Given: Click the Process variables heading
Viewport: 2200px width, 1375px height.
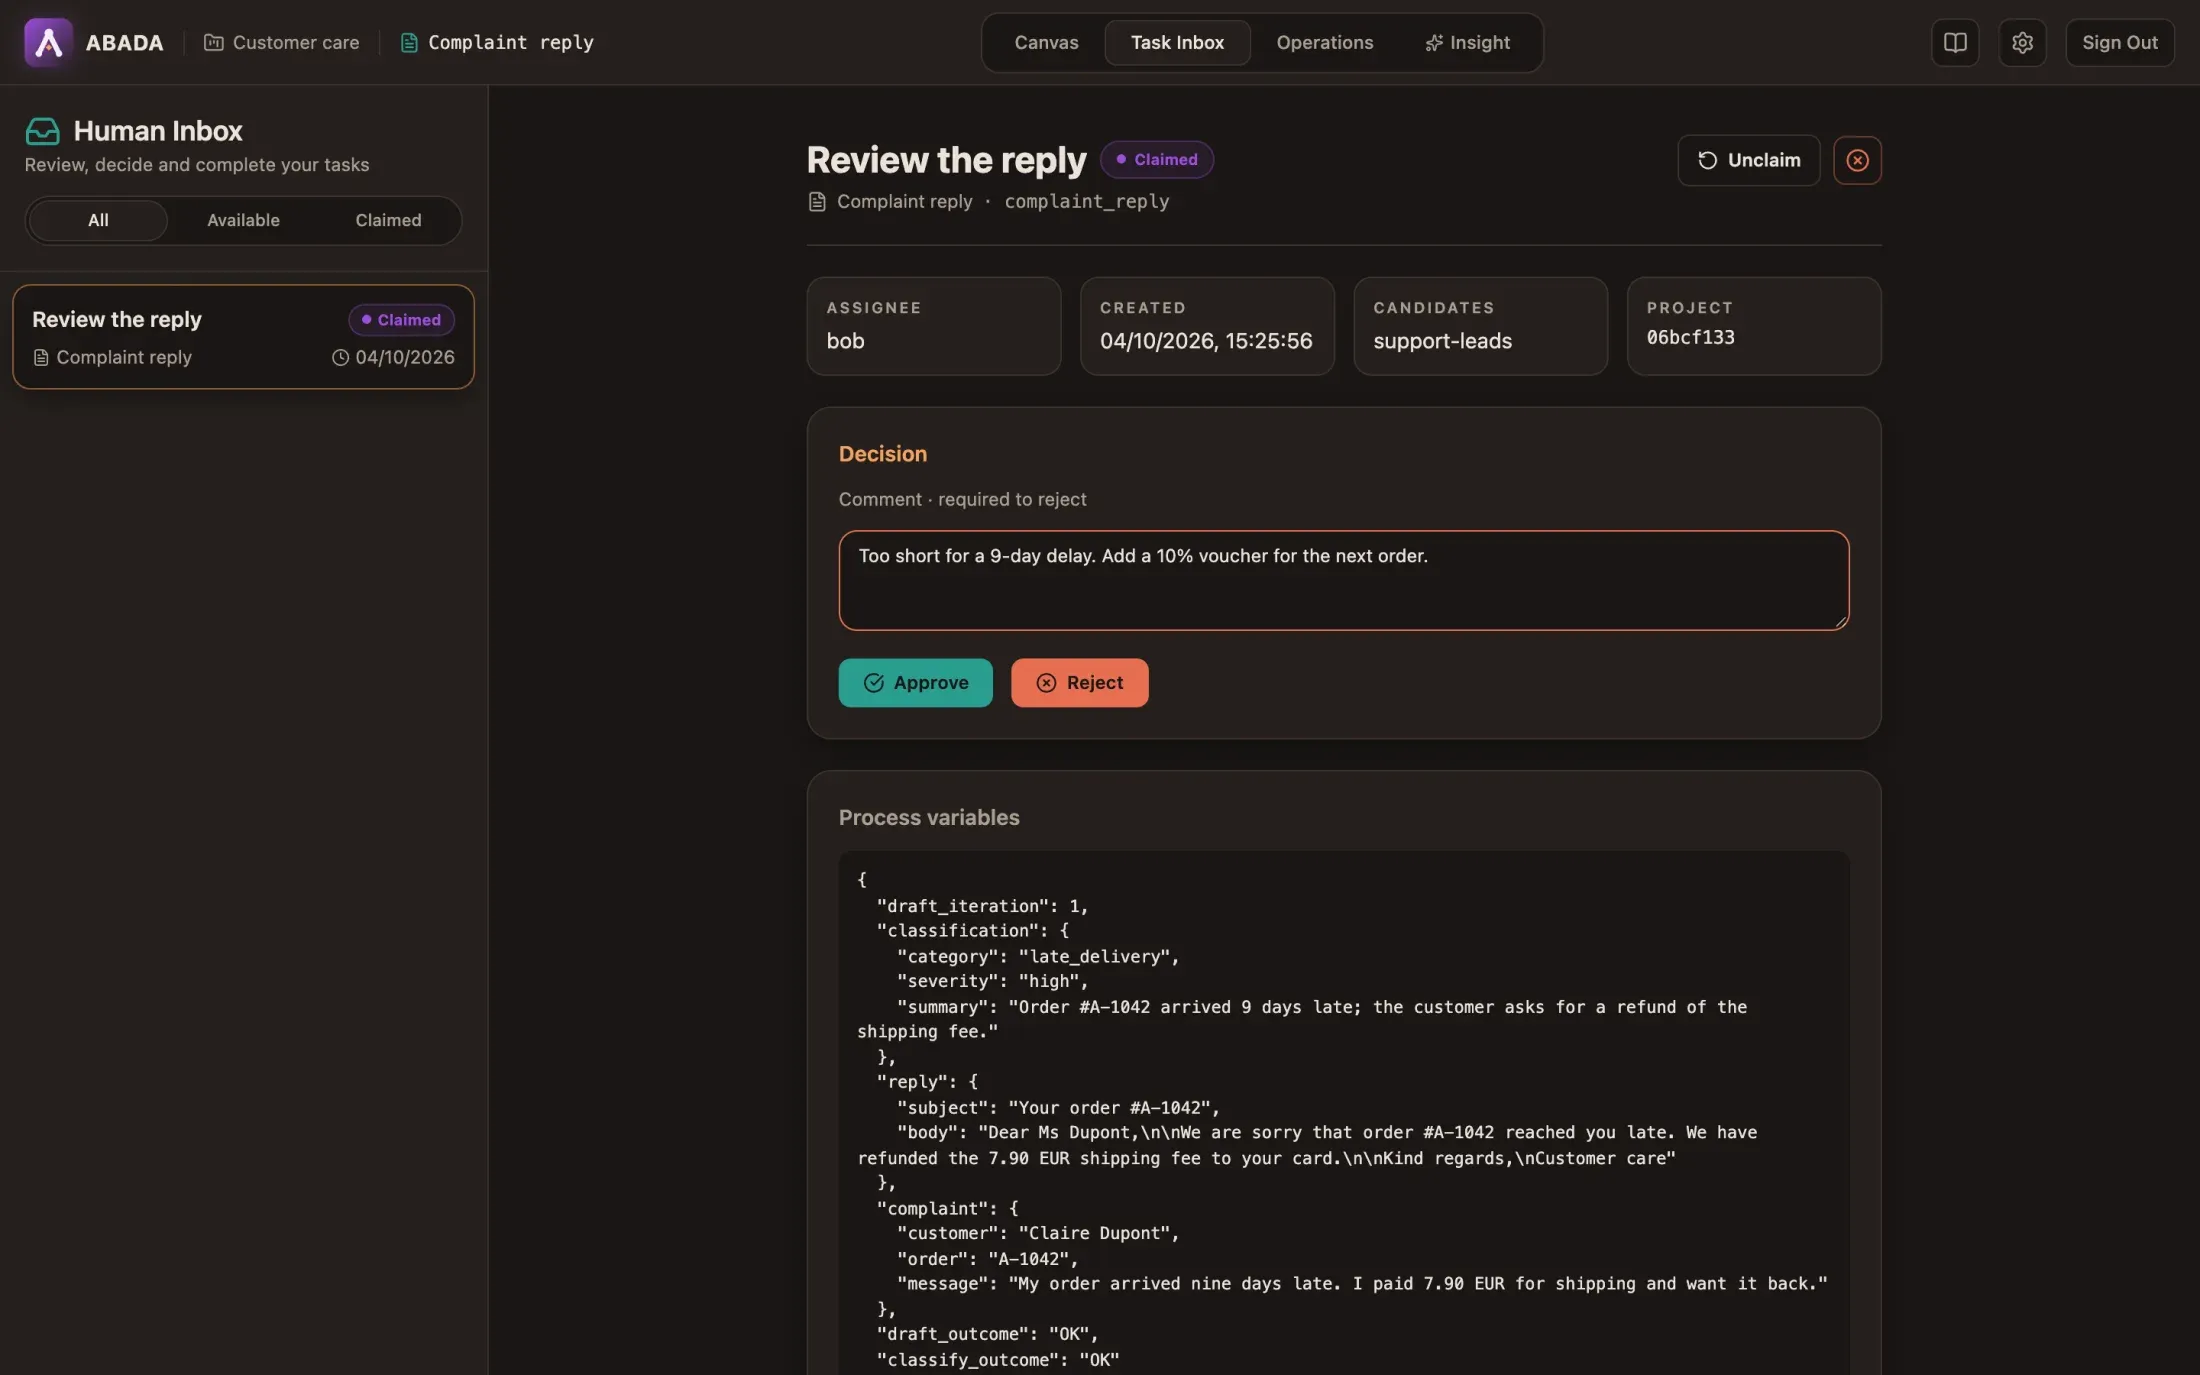Looking at the screenshot, I should point(929,817).
